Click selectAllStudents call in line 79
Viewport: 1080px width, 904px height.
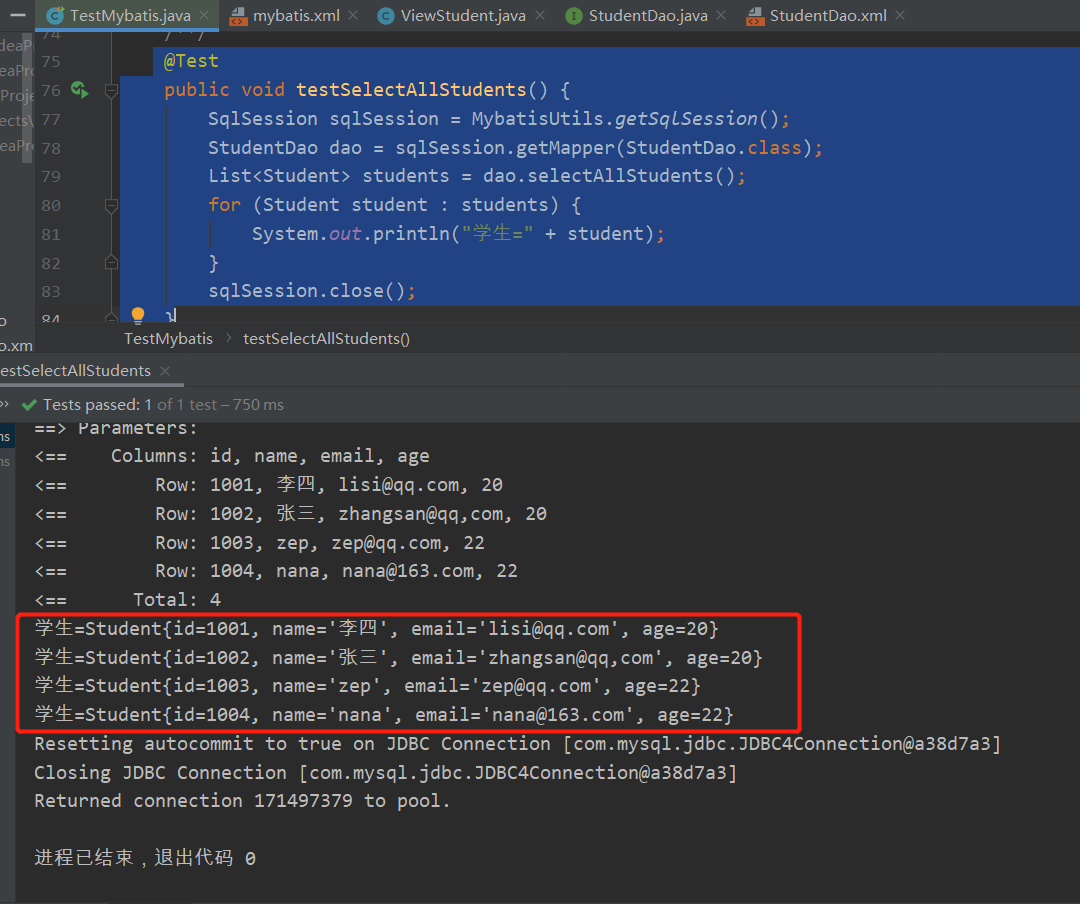[620, 176]
